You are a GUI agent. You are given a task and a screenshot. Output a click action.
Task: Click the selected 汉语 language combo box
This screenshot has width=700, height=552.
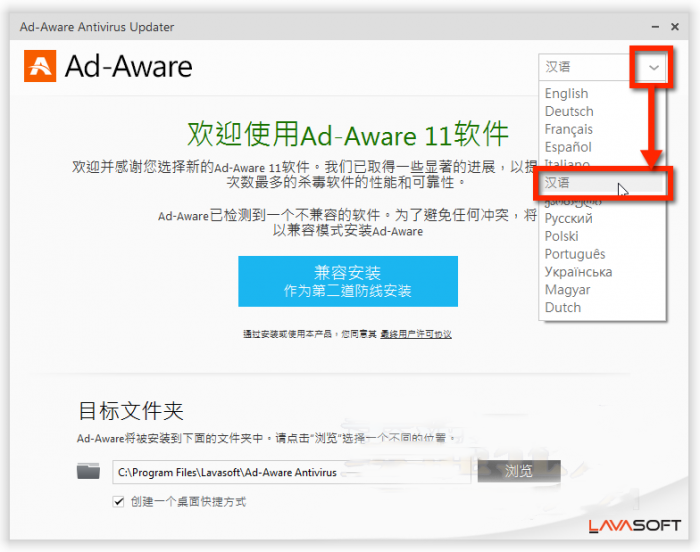click(x=602, y=67)
